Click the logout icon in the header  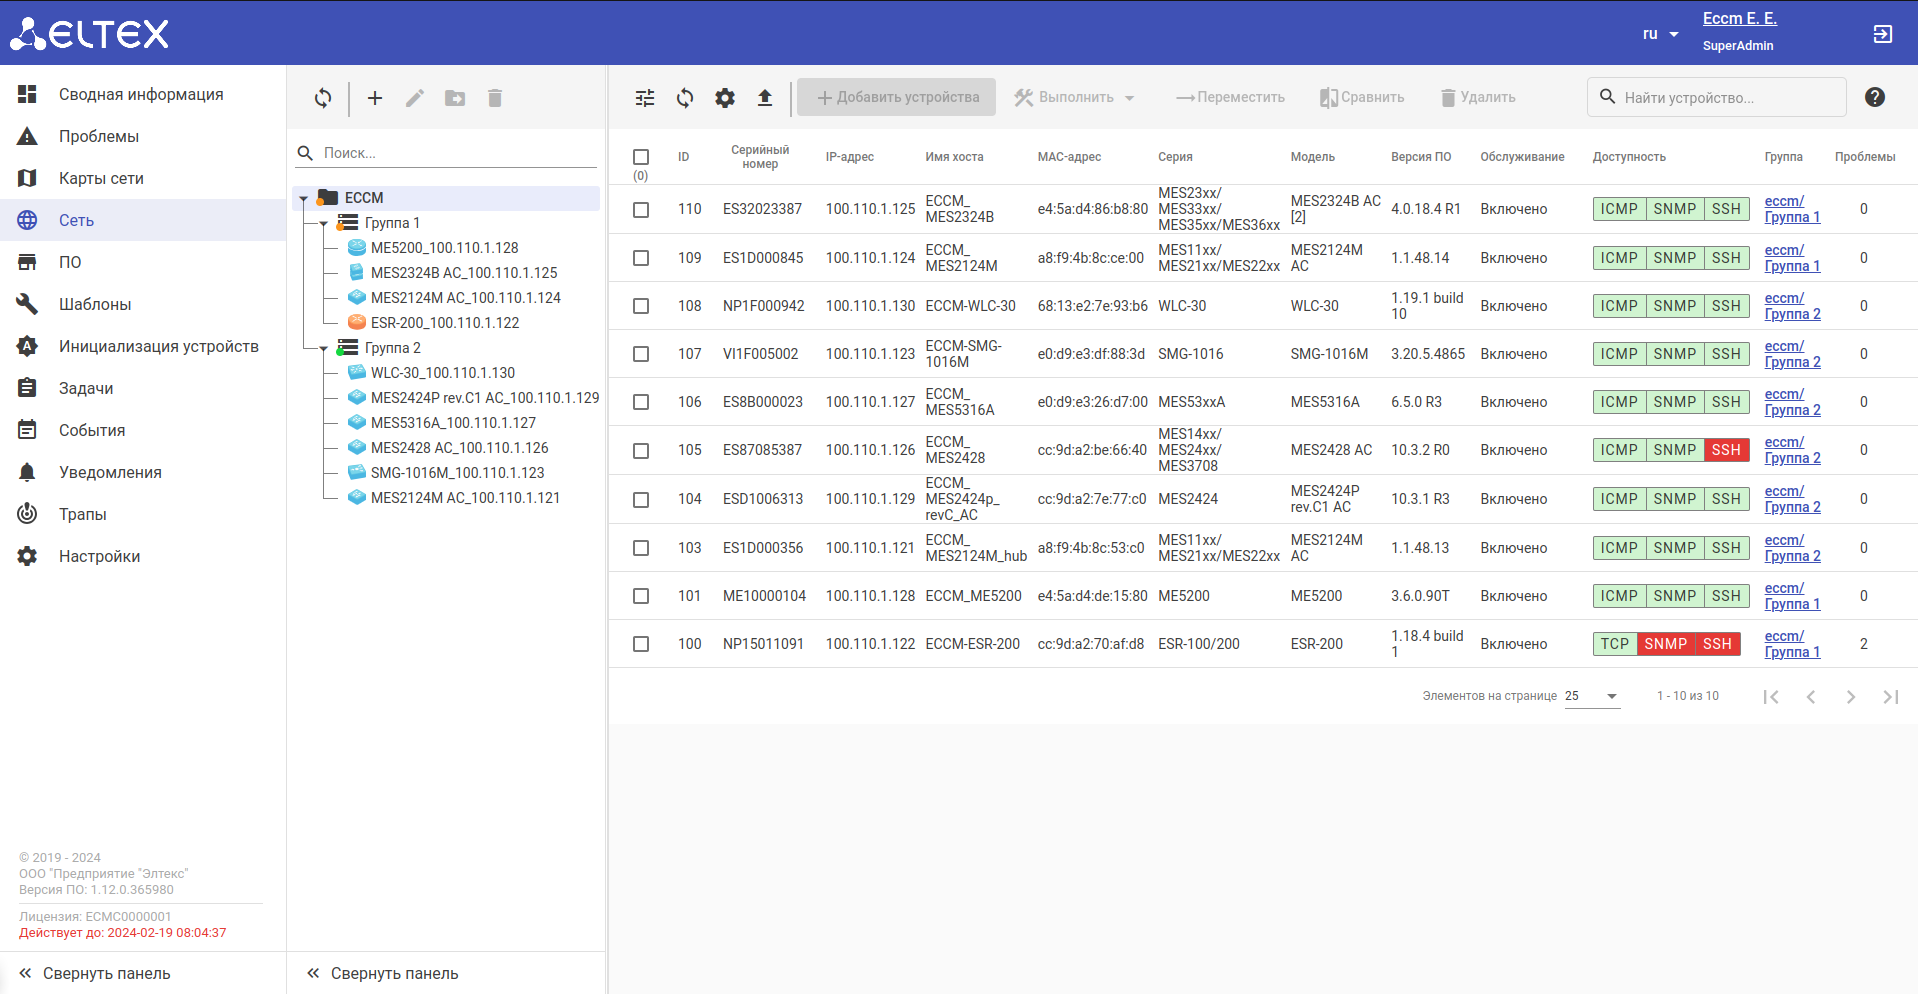coord(1882,34)
